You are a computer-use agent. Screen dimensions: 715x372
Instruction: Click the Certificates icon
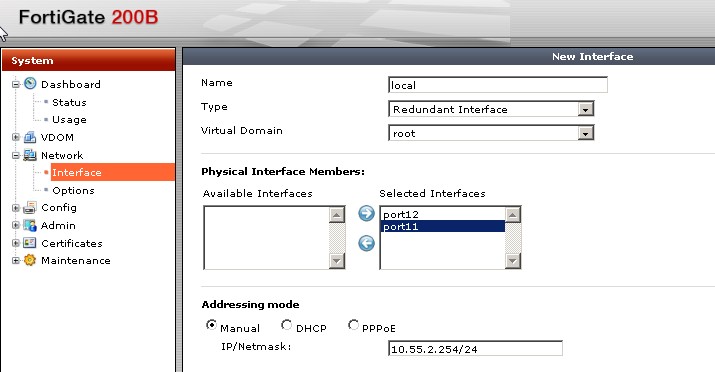coord(30,243)
